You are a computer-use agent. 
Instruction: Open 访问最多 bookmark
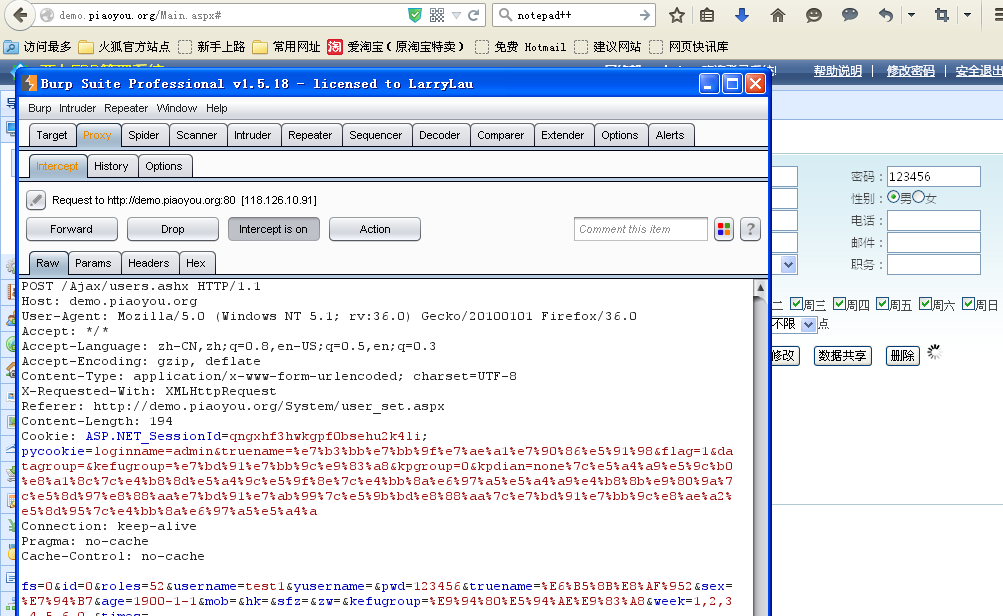(x=38, y=47)
